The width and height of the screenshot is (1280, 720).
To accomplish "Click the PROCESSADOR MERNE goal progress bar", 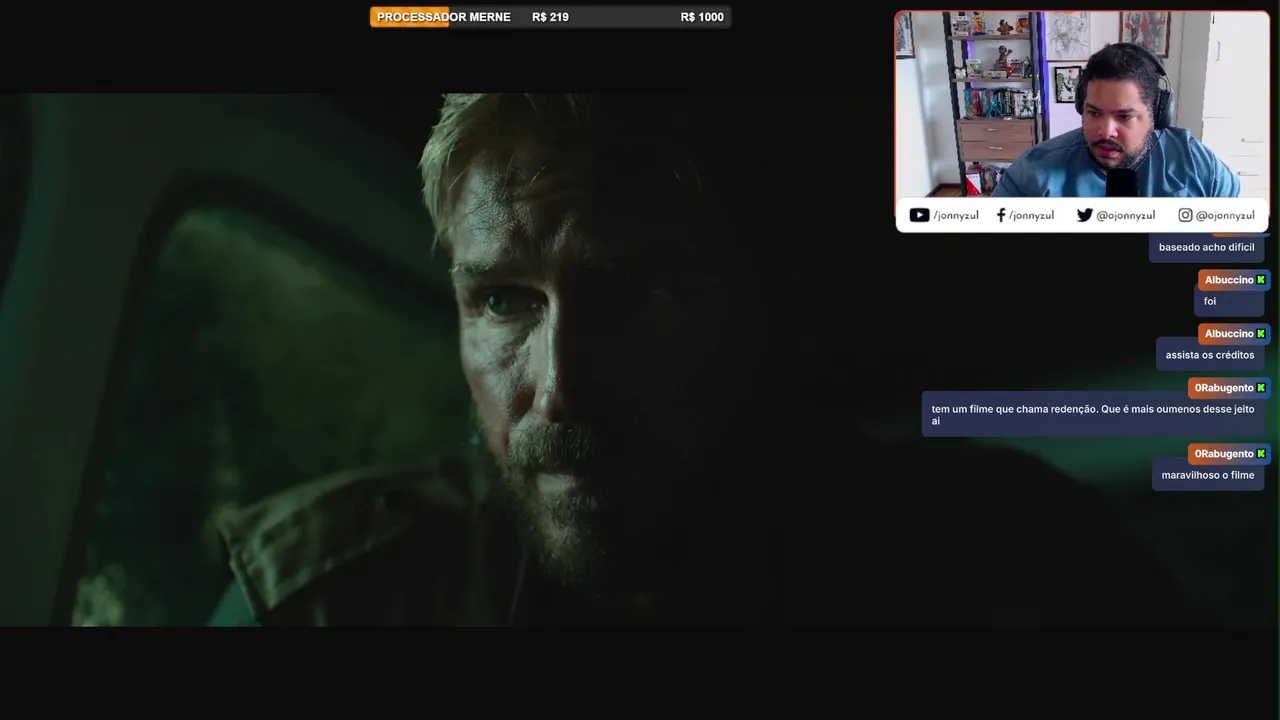I will coord(550,17).
